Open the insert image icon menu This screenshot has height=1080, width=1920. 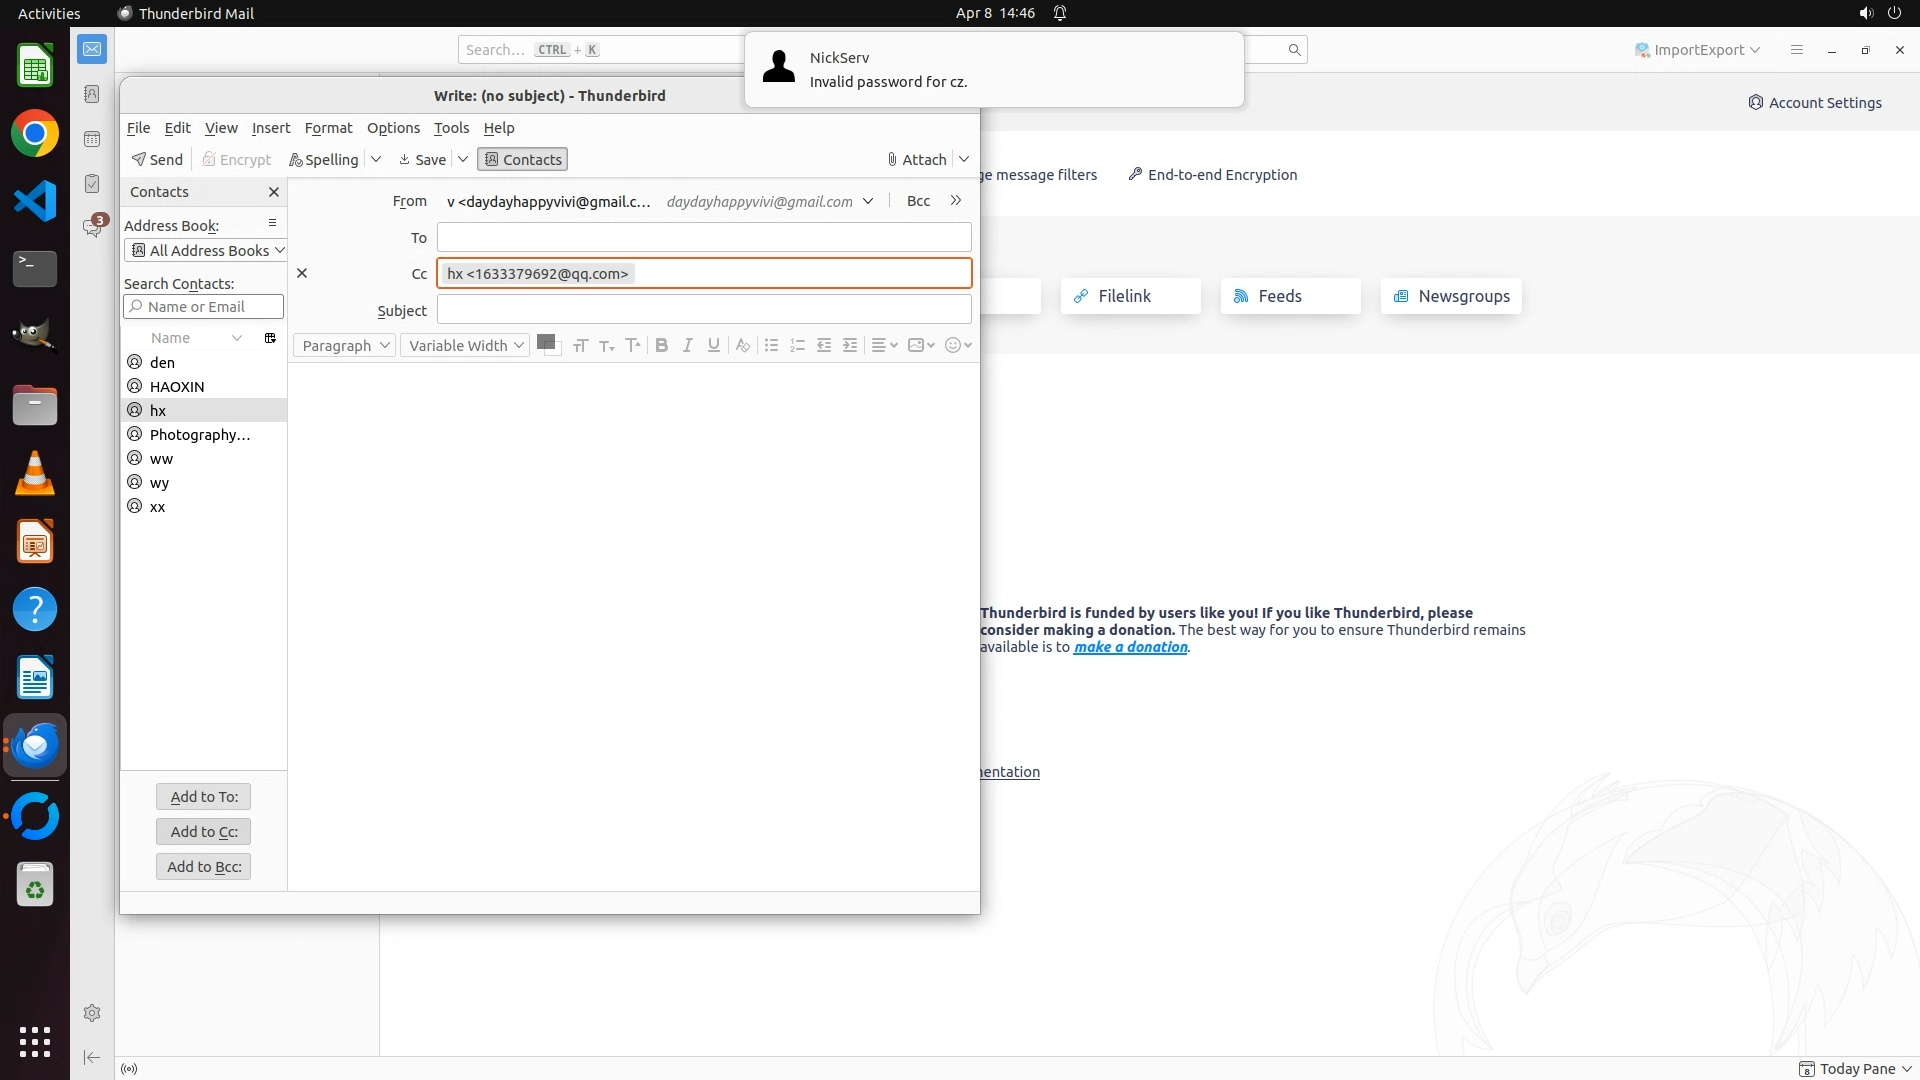coord(920,345)
